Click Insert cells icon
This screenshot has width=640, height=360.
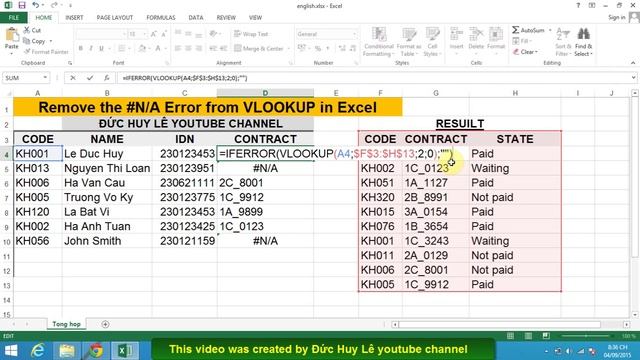pyautogui.click(x=456, y=34)
